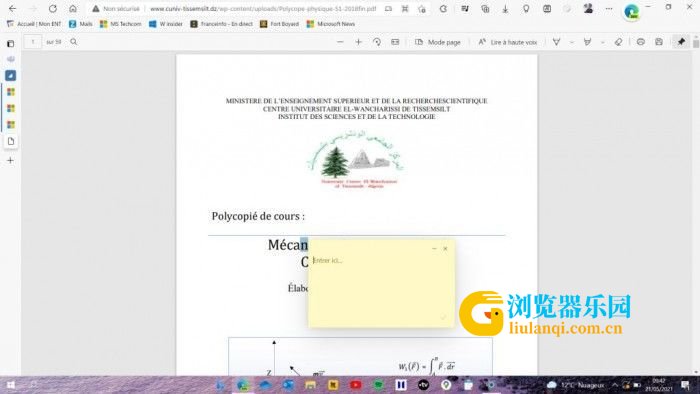The width and height of the screenshot is (700, 394).
Task: Select the draw pen tool
Action: (557, 42)
